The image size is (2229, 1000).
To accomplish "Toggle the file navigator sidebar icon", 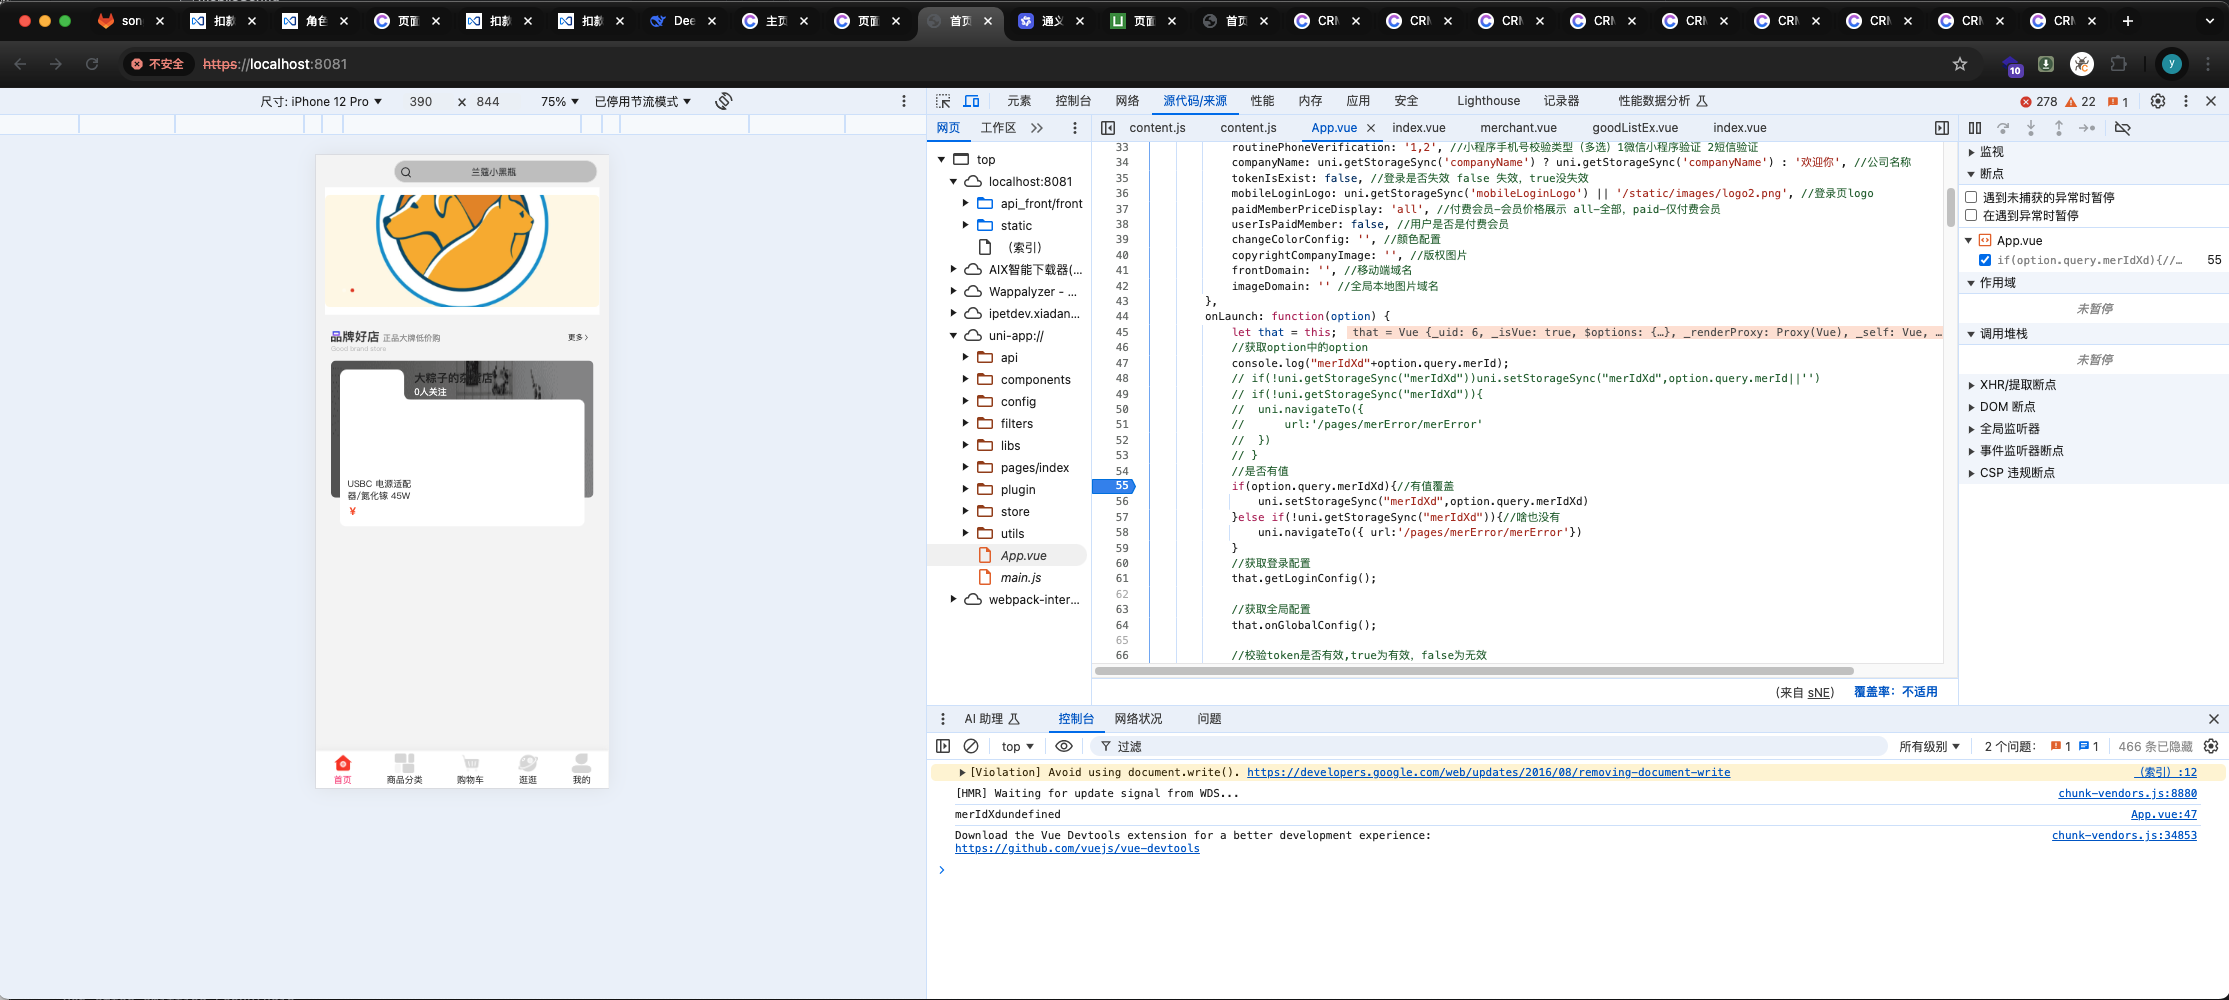I will click(1108, 128).
